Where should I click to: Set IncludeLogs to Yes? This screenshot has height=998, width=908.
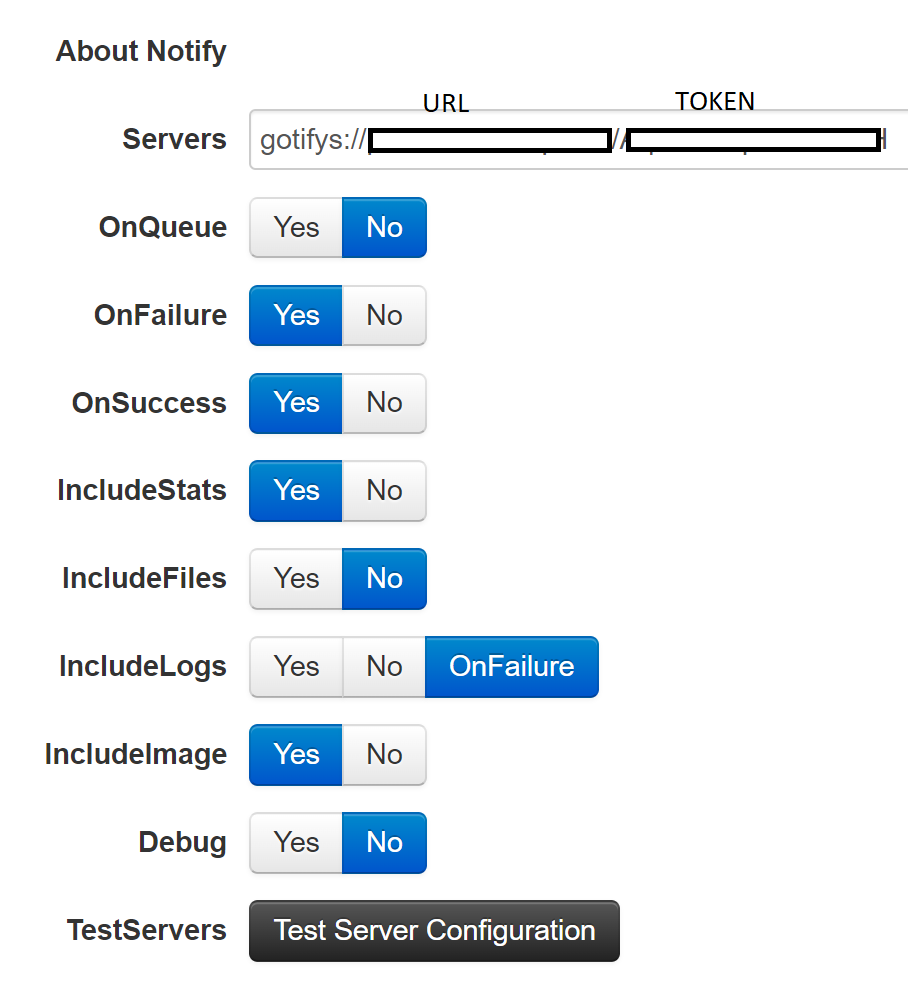point(295,666)
